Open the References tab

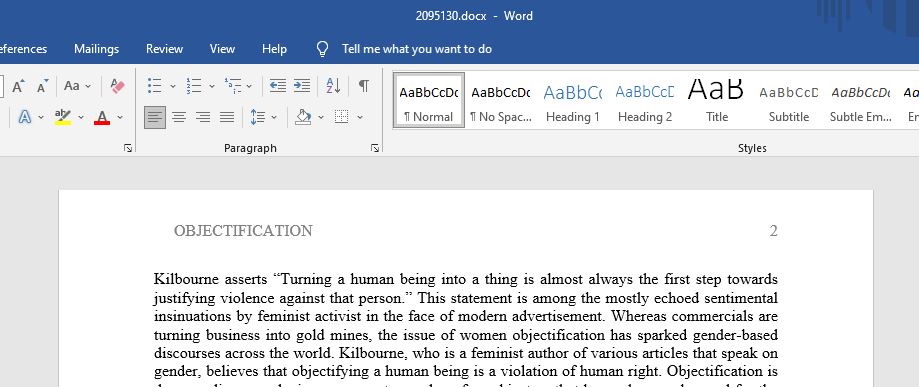click(x=23, y=49)
